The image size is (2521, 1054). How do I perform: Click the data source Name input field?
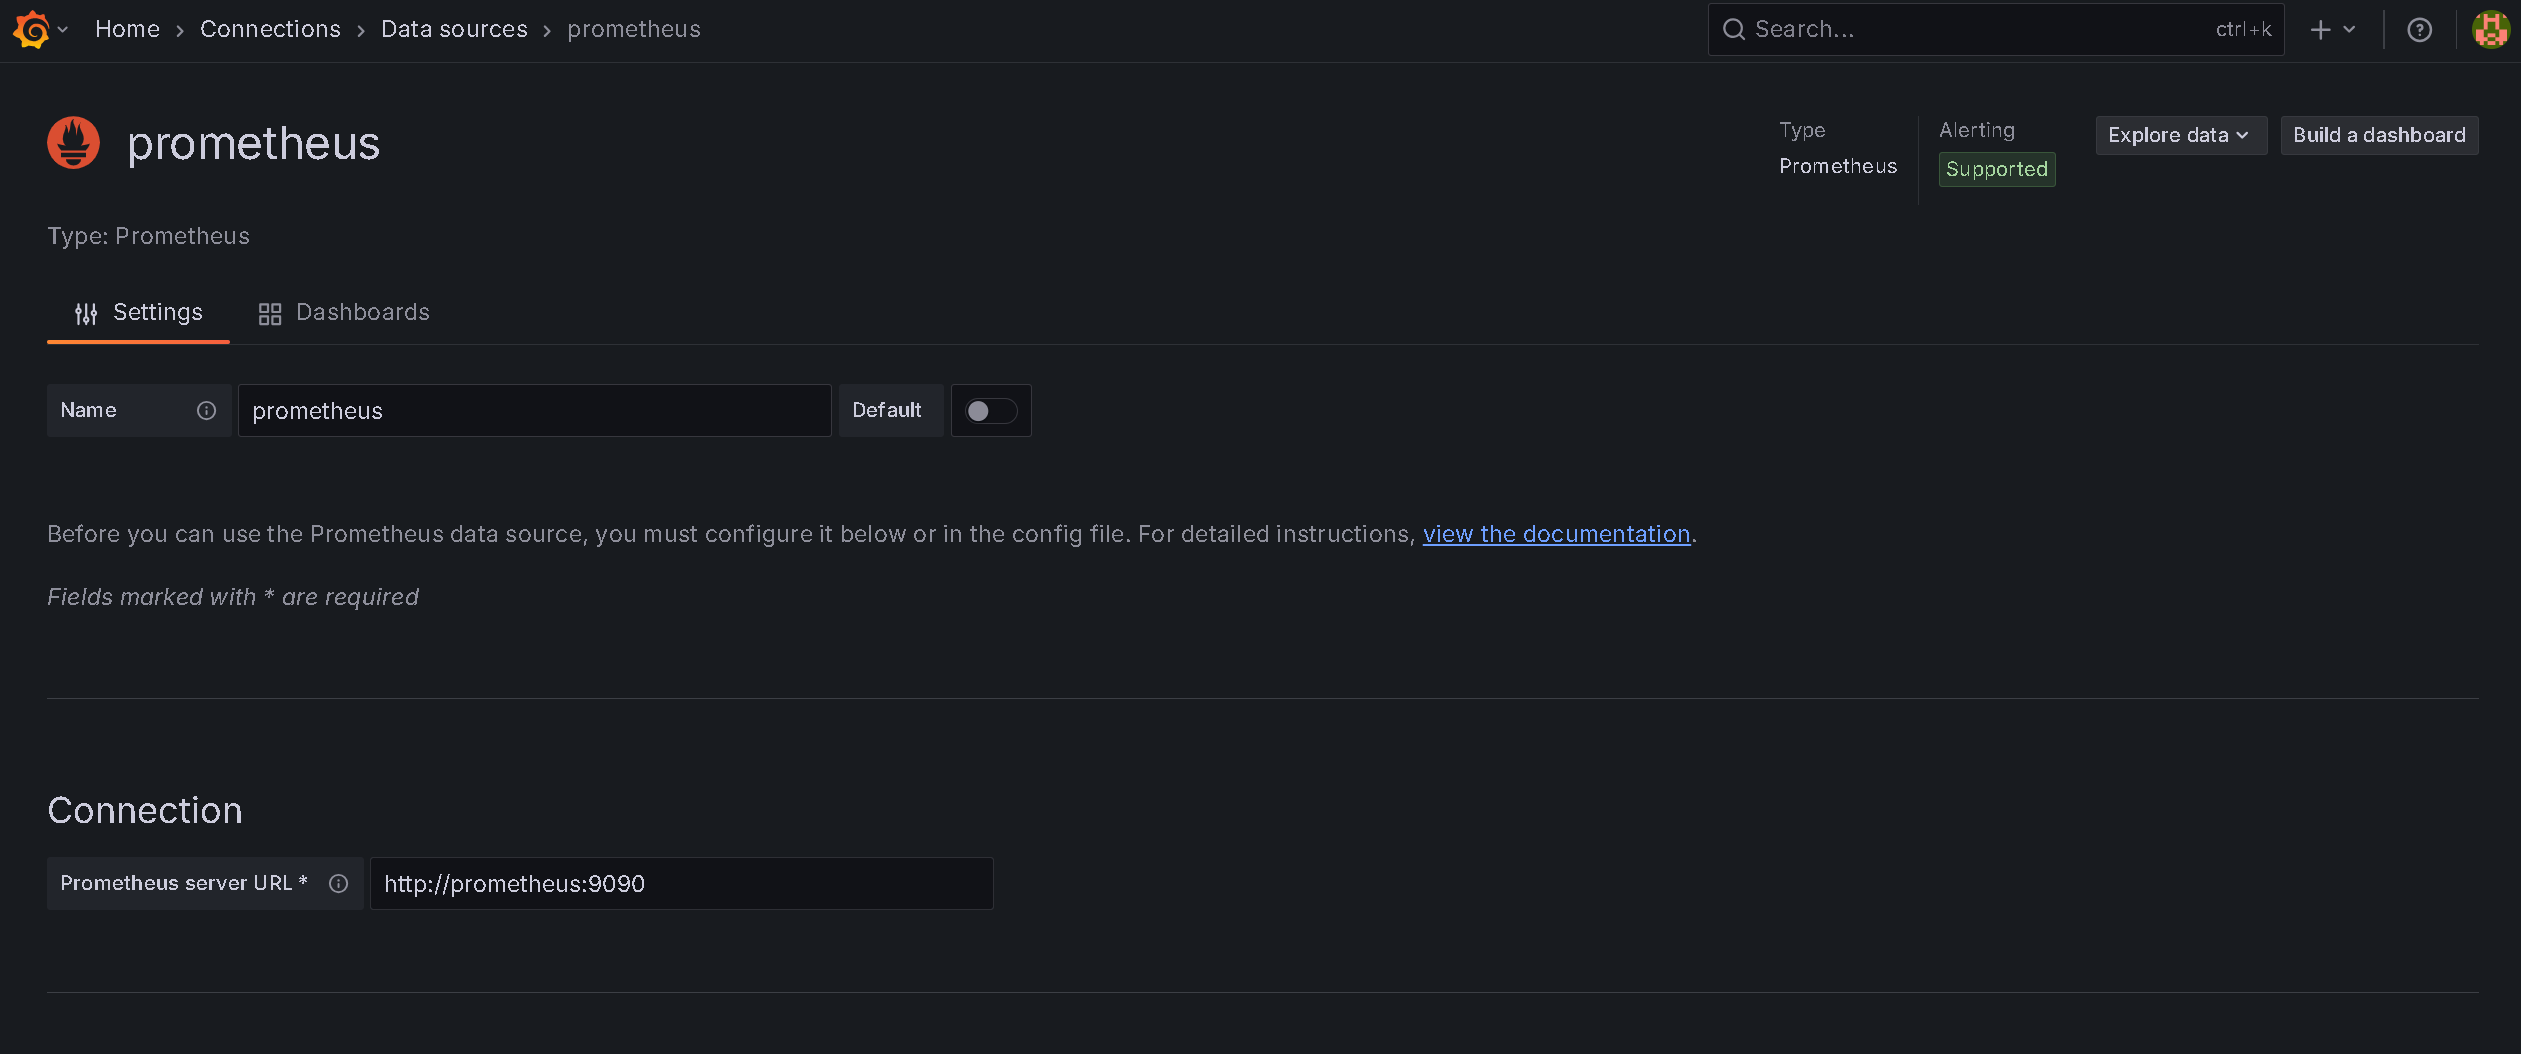coord(534,410)
